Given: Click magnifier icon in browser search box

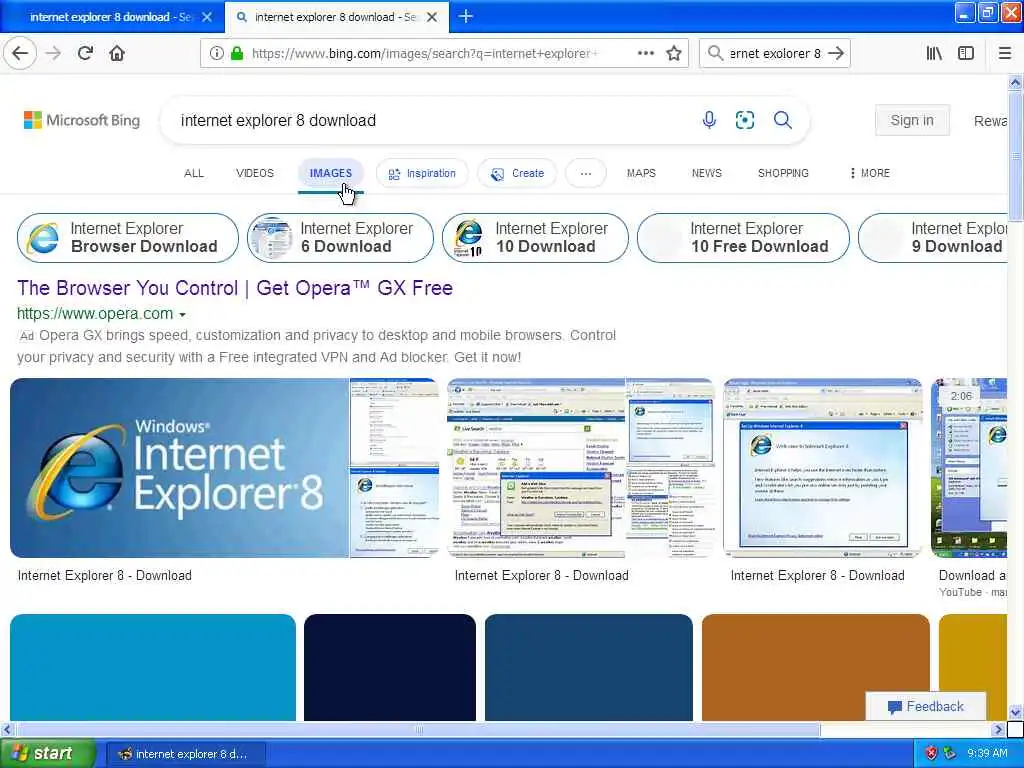Looking at the screenshot, I should click(x=715, y=54).
